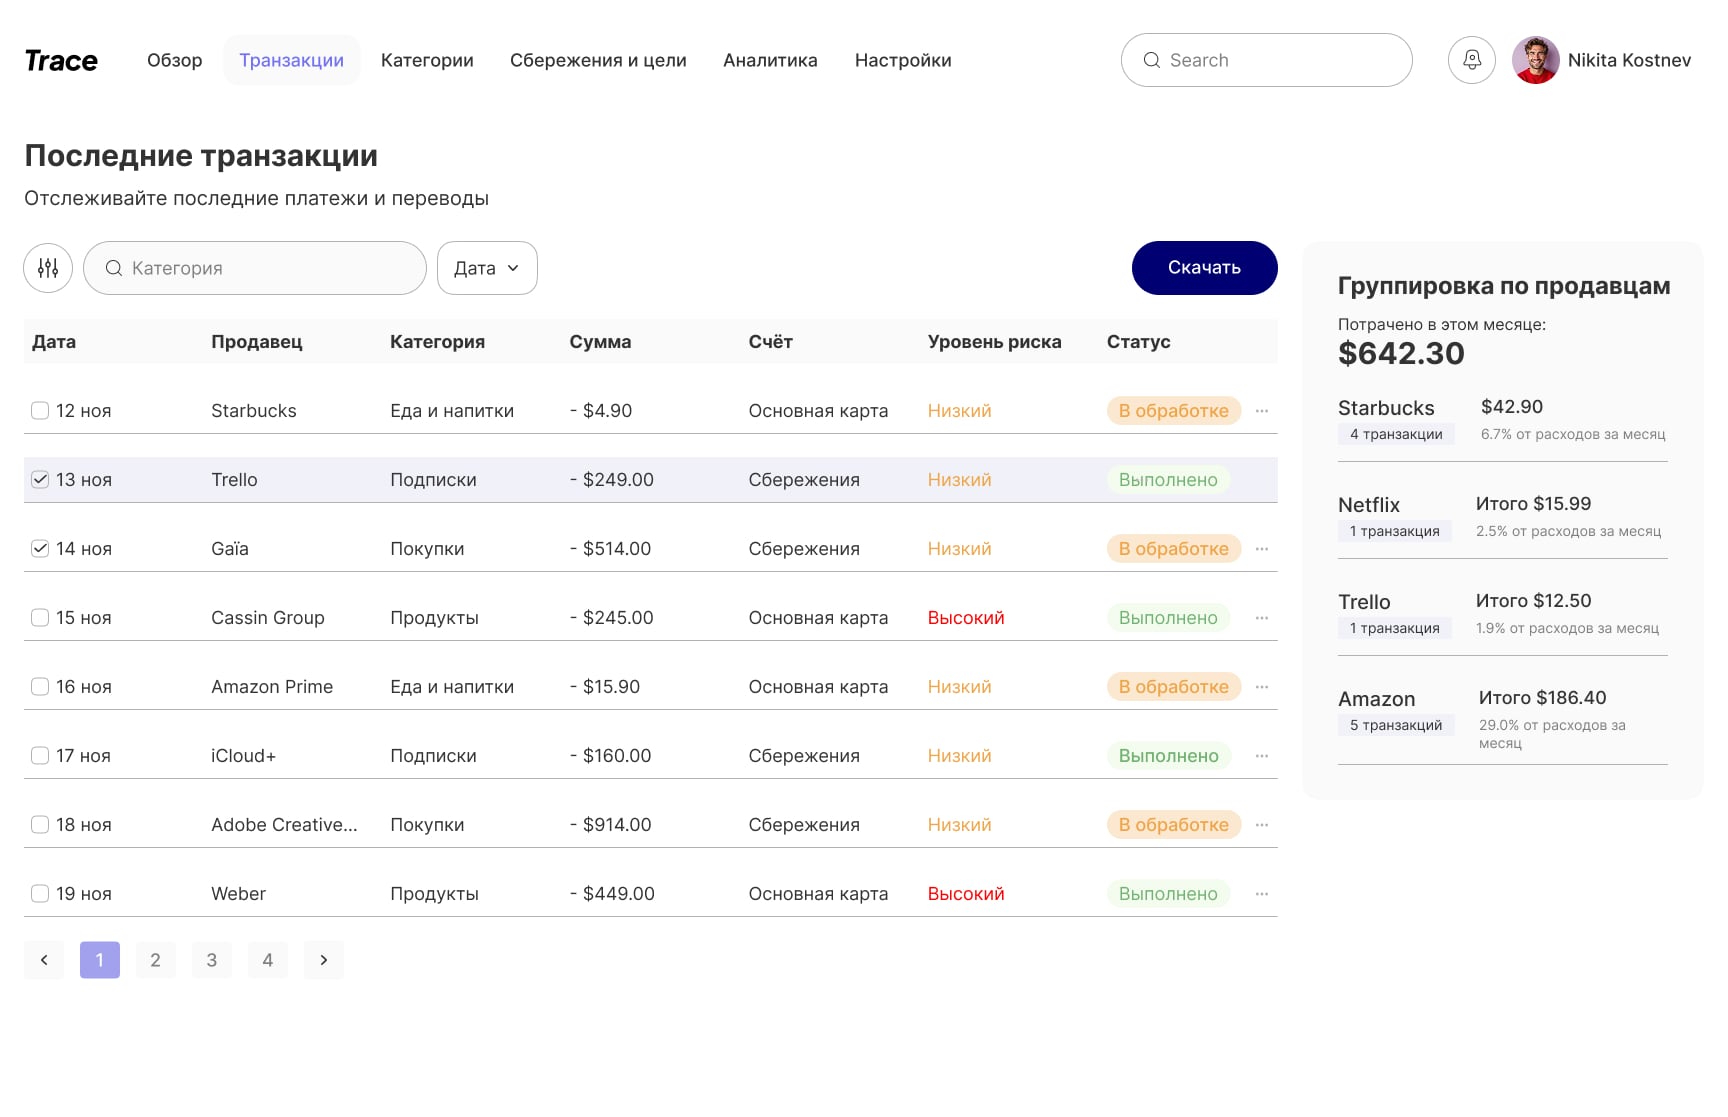
Task: Open notifications via the bell icon
Action: click(x=1472, y=60)
